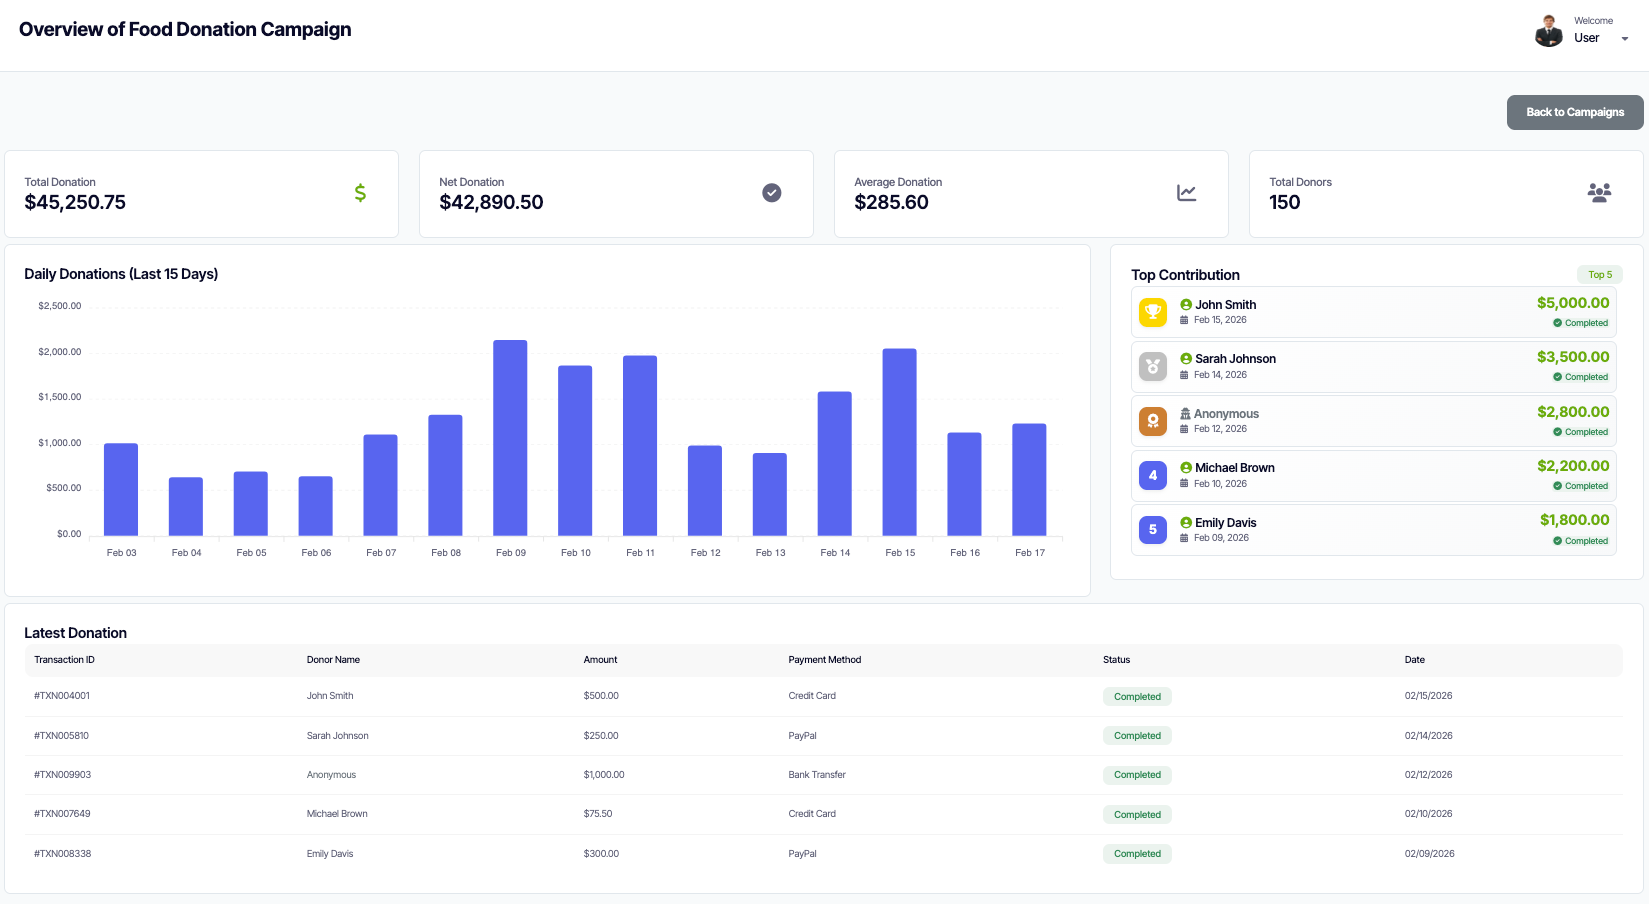Click the Completed badge on transaction #TXN005810

point(1136,735)
